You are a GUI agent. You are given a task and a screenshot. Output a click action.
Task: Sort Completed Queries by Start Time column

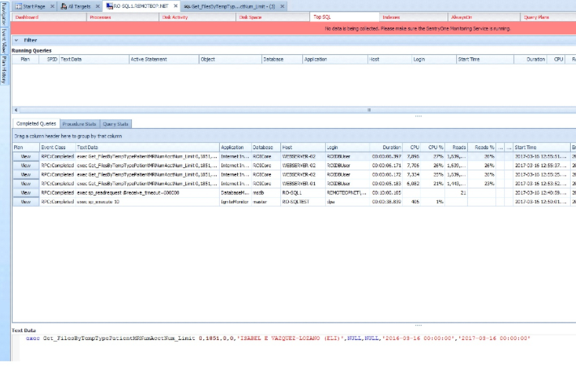[x=541, y=147]
